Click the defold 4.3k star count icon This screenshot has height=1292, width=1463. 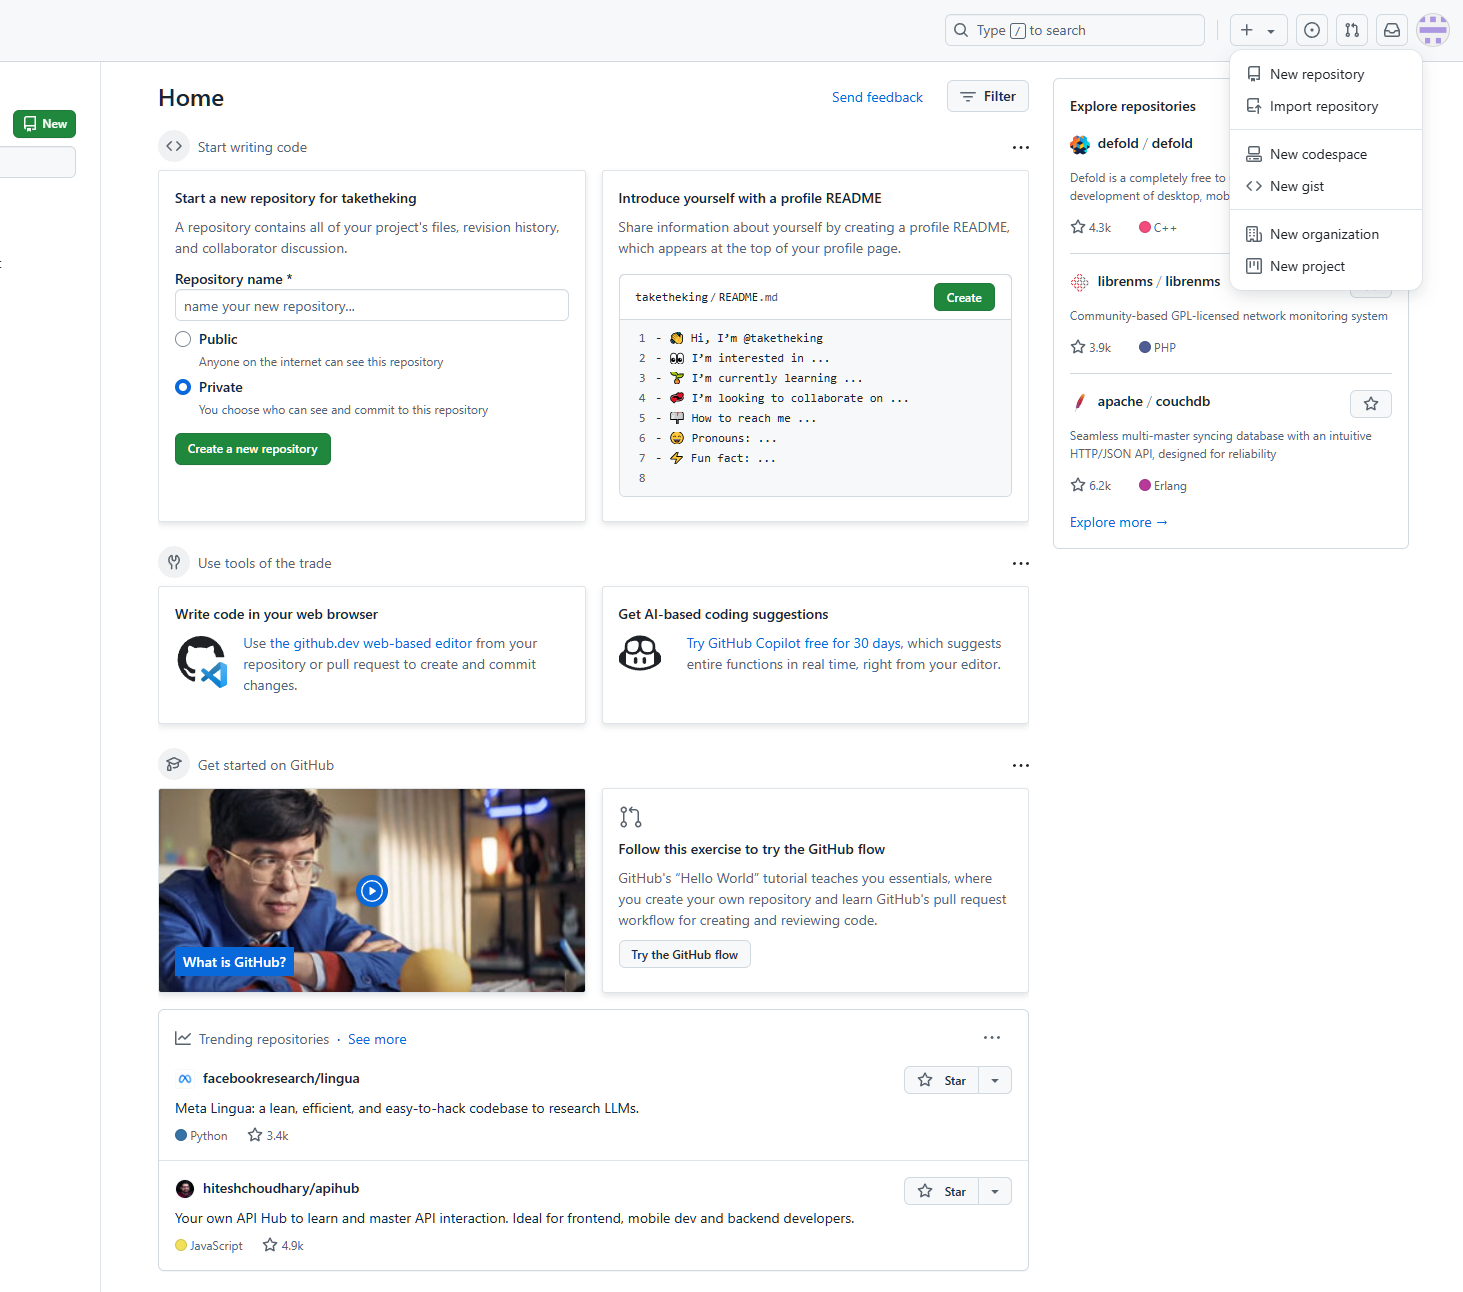click(x=1078, y=227)
